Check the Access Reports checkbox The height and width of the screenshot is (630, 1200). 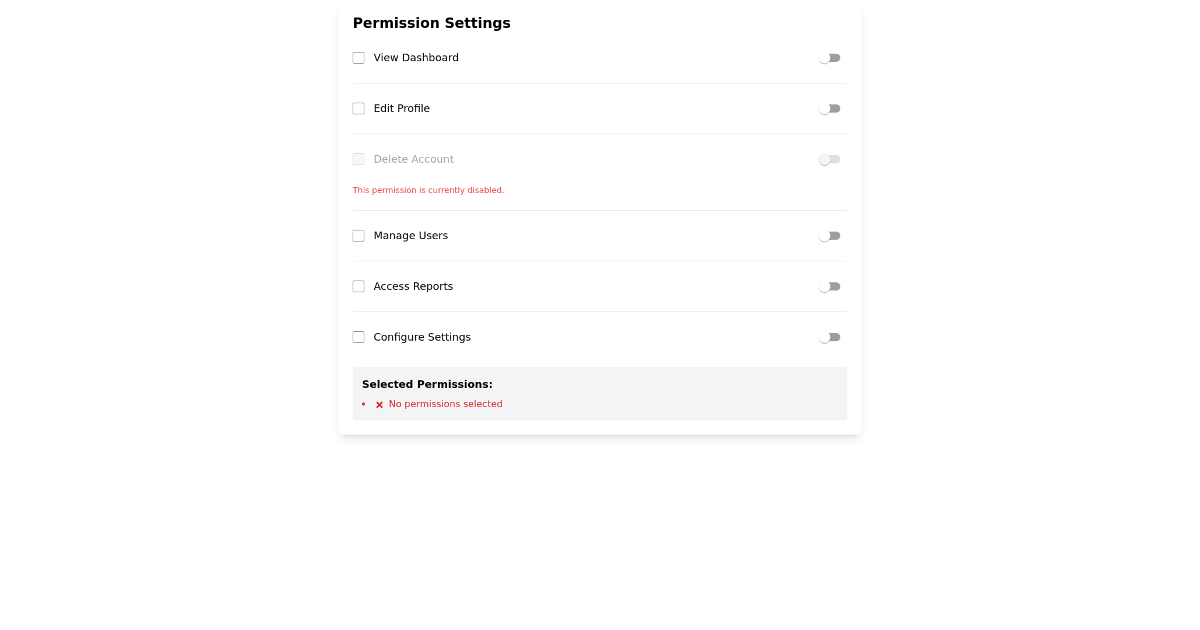coord(358,286)
